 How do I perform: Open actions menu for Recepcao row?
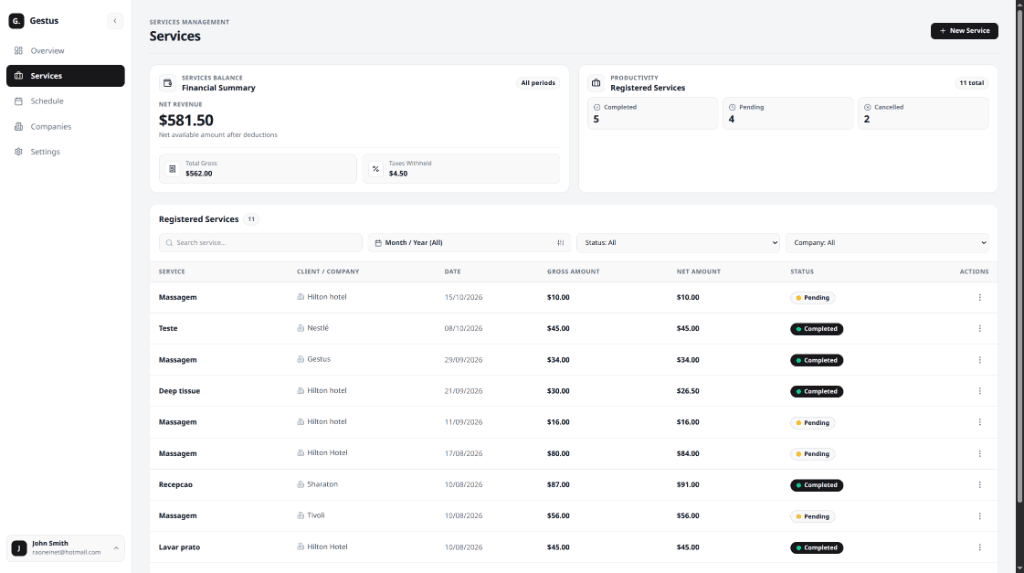point(980,485)
